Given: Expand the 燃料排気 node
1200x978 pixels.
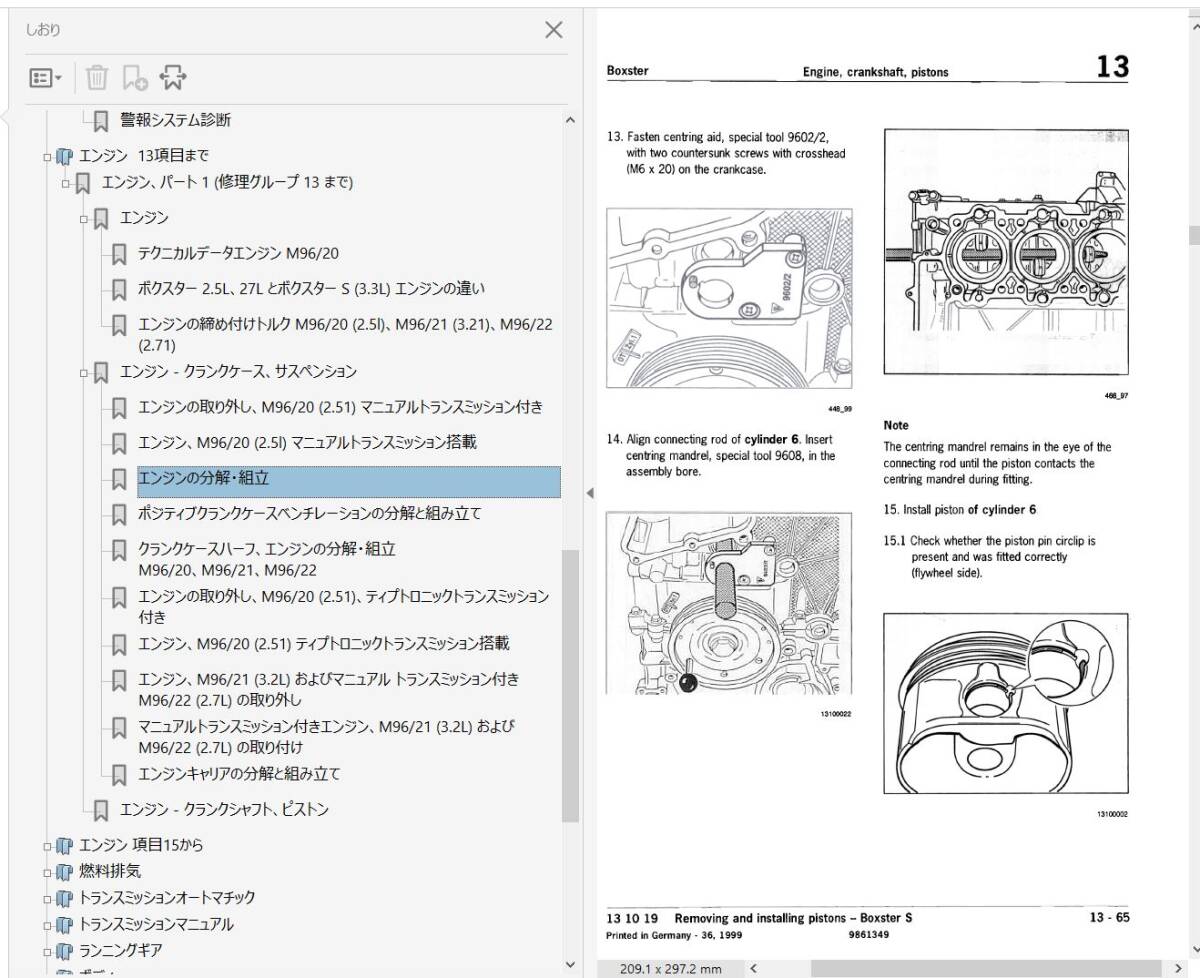Looking at the screenshot, I should pyautogui.click(x=47, y=872).
